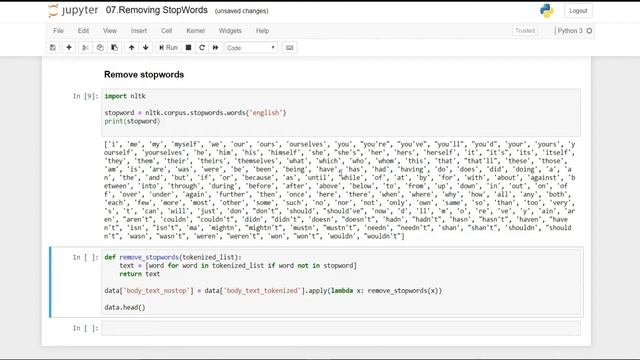
Task: Move selected cell up arrow
Action: [131, 47]
